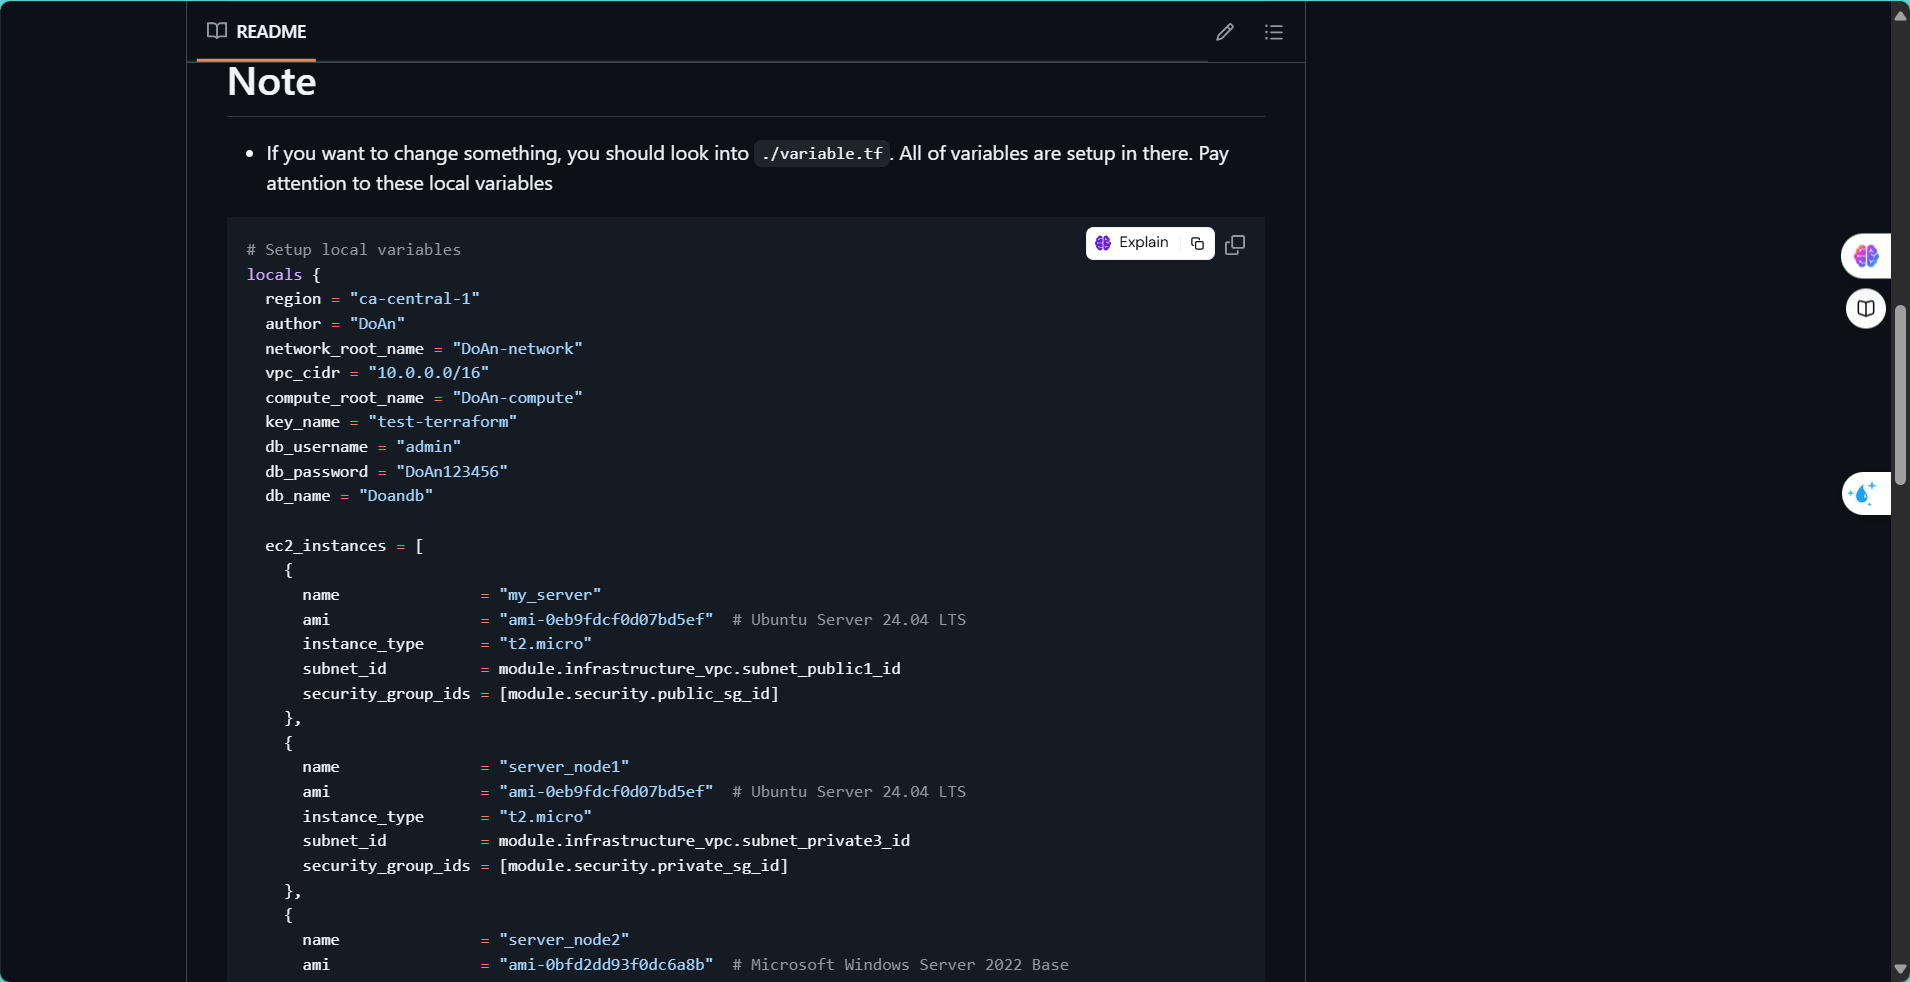This screenshot has height=982, width=1910.
Task: Click the db_name "Doandb" value
Action: coord(396,495)
